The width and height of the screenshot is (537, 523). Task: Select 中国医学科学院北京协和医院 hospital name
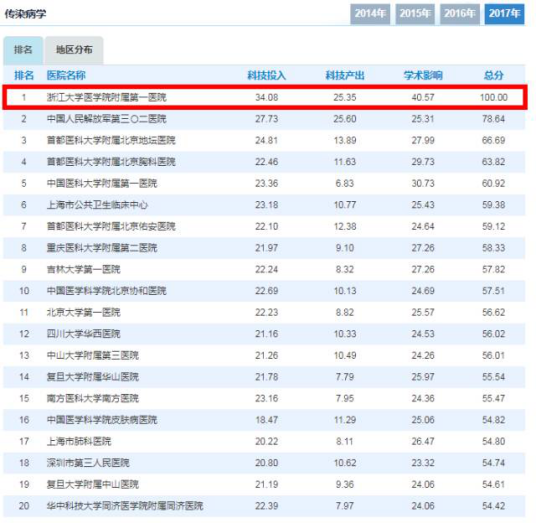[x=107, y=291]
